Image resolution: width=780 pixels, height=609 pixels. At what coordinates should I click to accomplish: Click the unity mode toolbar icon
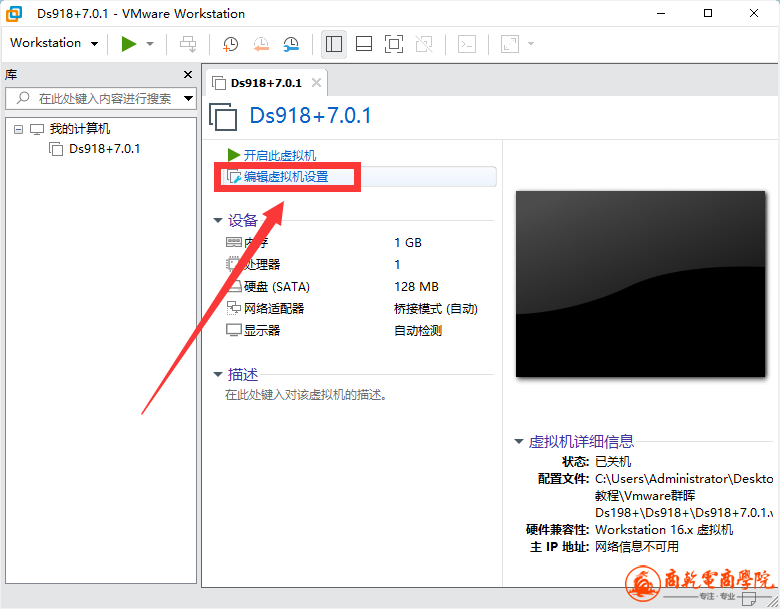(x=424, y=44)
